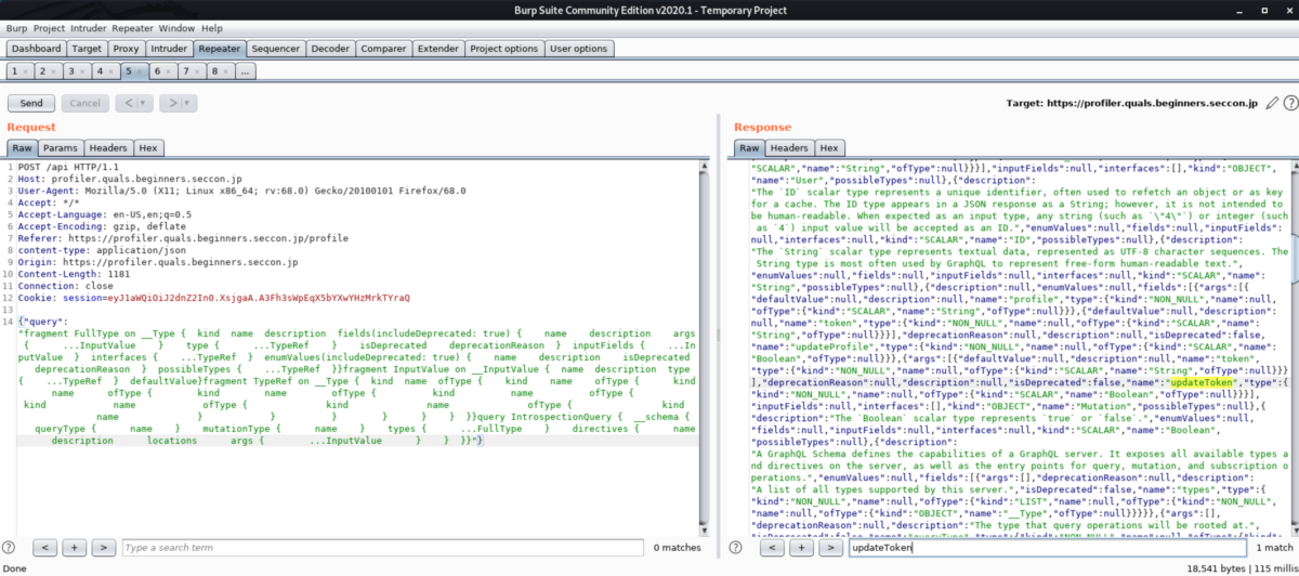Open response search options with the plus button
Viewport: 1299px width, 576px height.
tap(801, 548)
